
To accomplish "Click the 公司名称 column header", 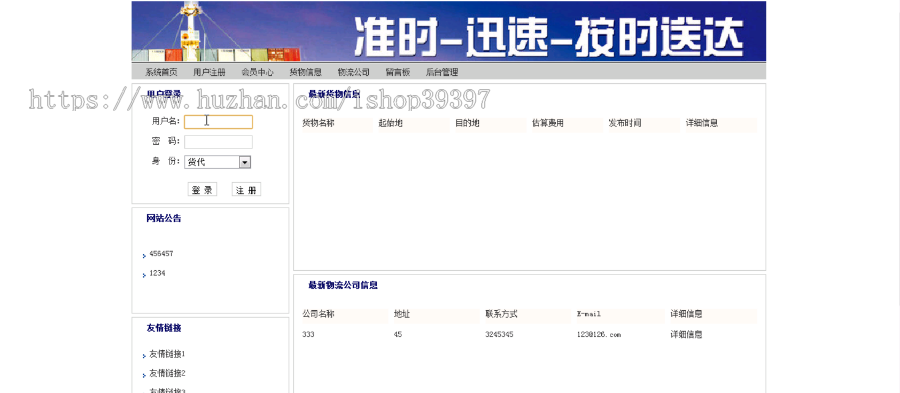I will coord(319,314).
